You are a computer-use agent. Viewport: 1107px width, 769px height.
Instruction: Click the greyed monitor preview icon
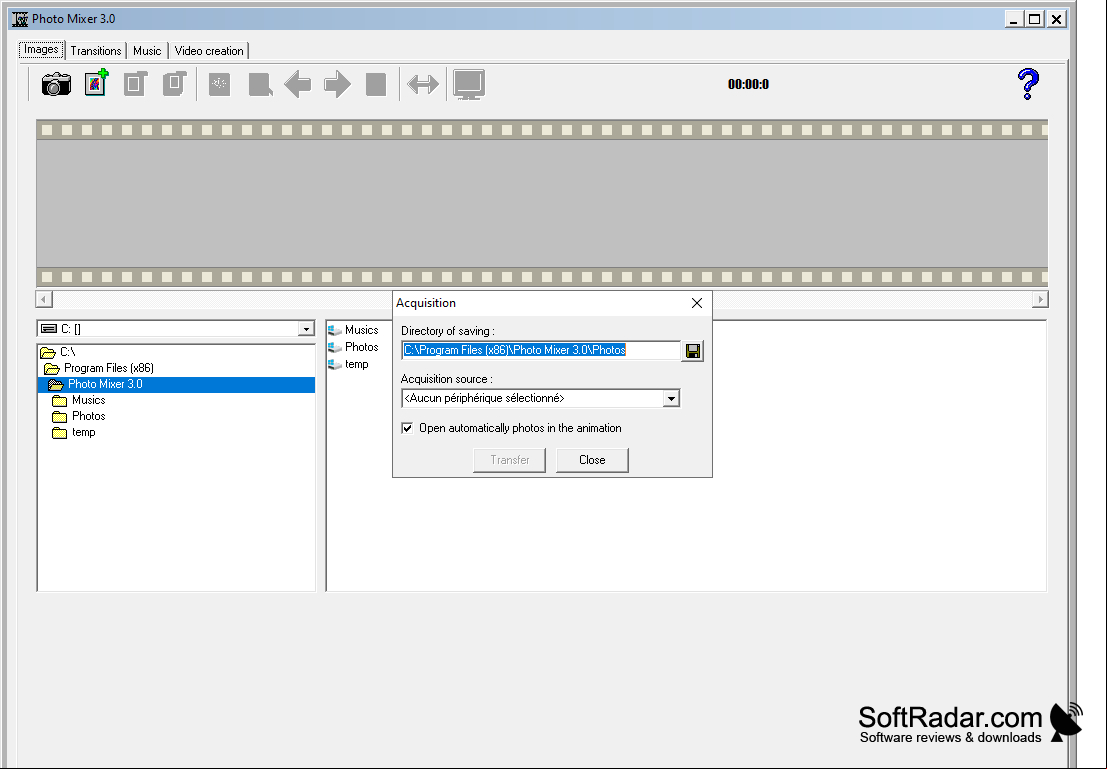coord(469,85)
